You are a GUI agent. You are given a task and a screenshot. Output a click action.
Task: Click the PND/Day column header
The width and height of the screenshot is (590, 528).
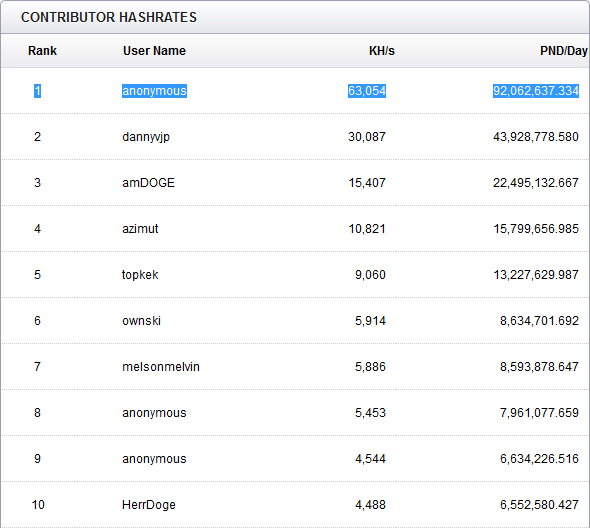pos(564,51)
